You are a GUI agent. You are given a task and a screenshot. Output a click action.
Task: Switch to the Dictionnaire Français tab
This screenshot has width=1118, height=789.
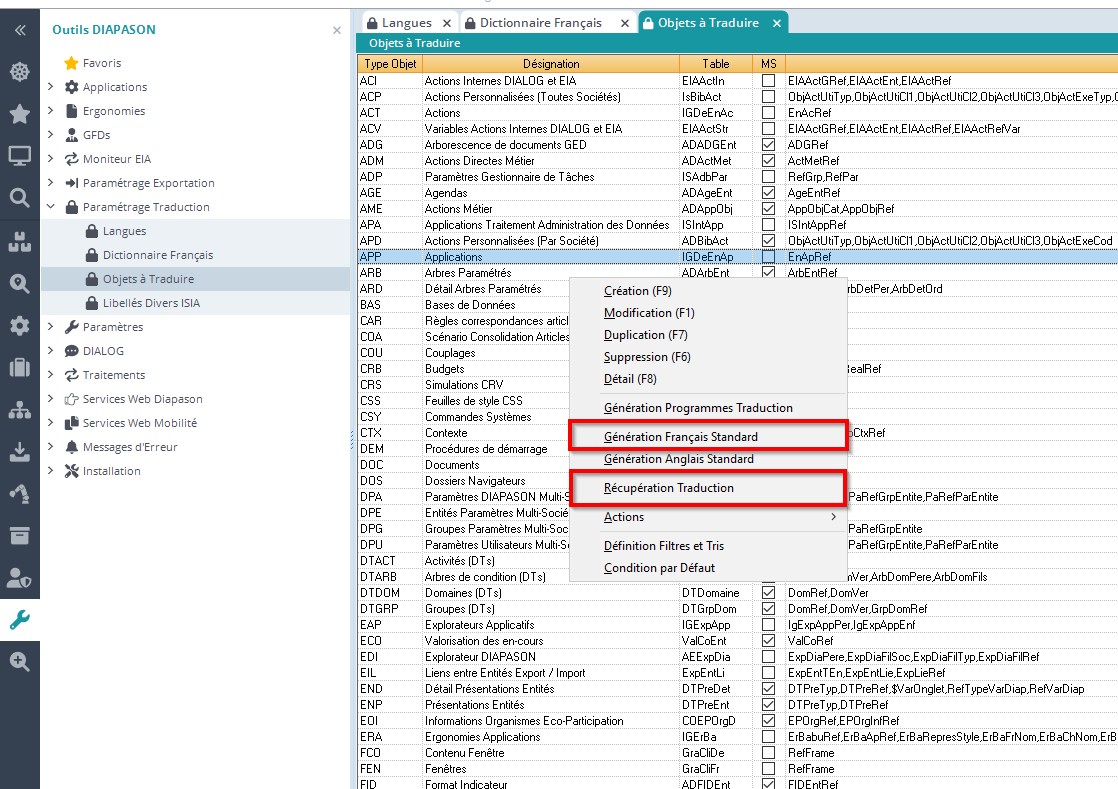coord(540,22)
